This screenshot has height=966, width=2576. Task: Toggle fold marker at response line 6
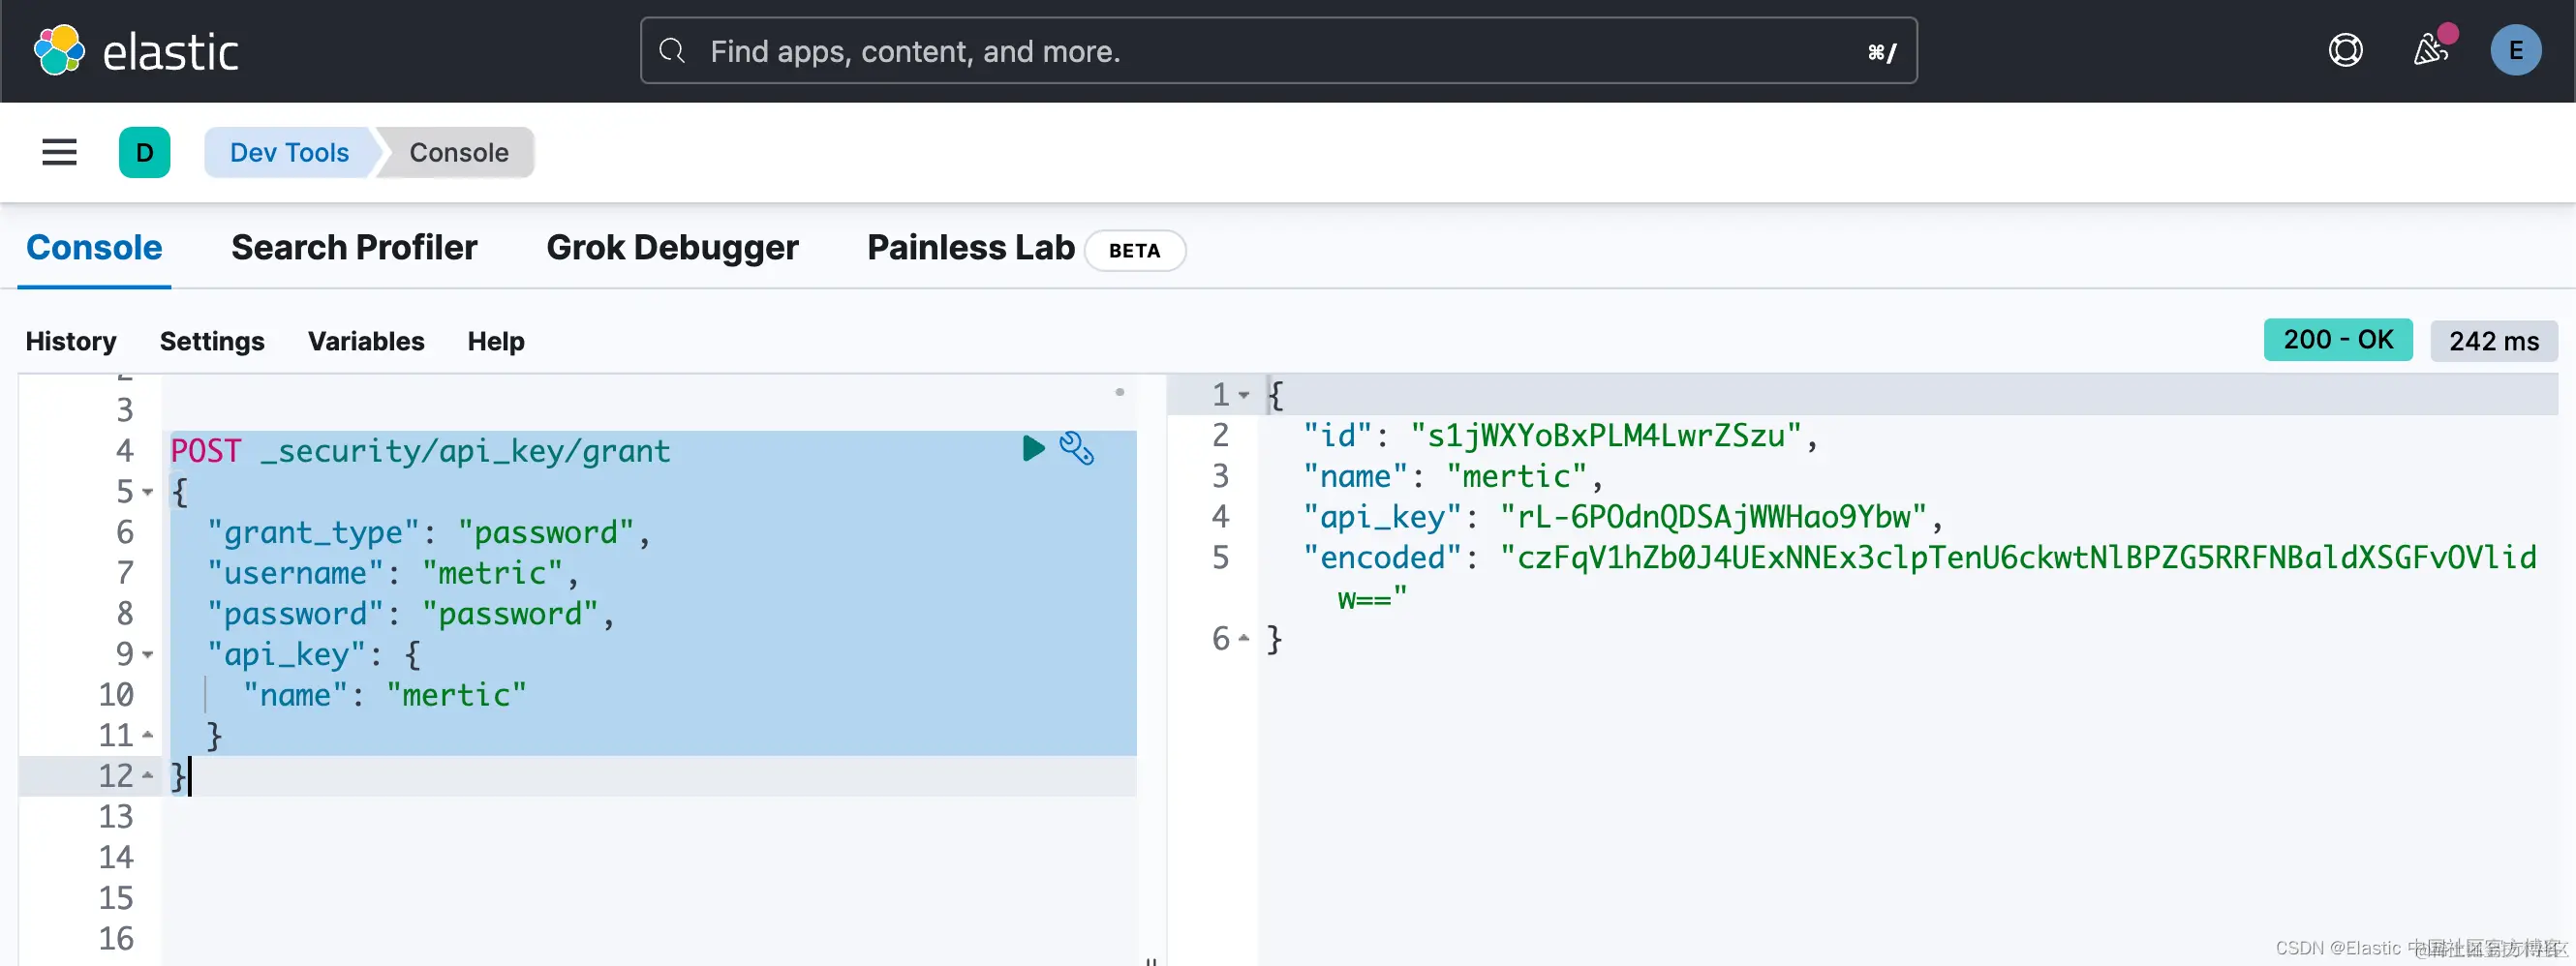pos(1244,638)
